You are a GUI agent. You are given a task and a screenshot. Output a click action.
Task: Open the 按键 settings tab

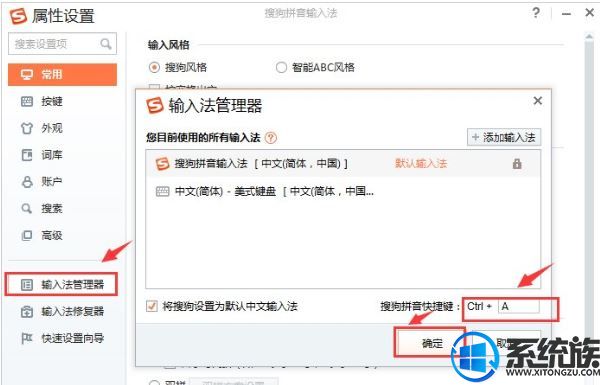click(x=52, y=101)
